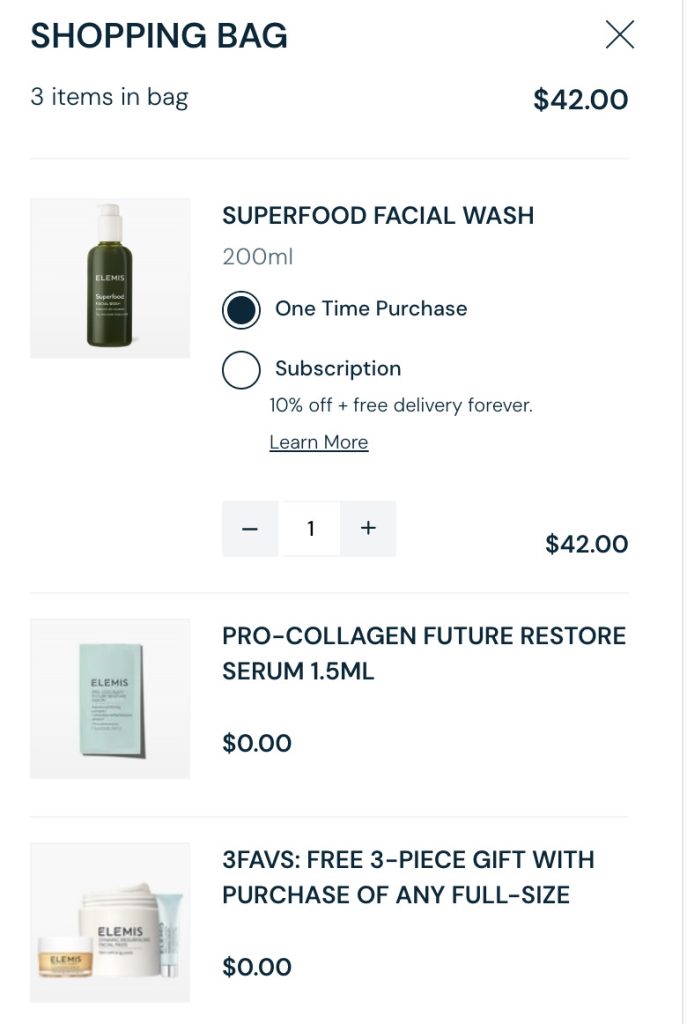Close the shopping bag panel
The height and width of the screenshot is (1024, 687).
click(x=620, y=35)
